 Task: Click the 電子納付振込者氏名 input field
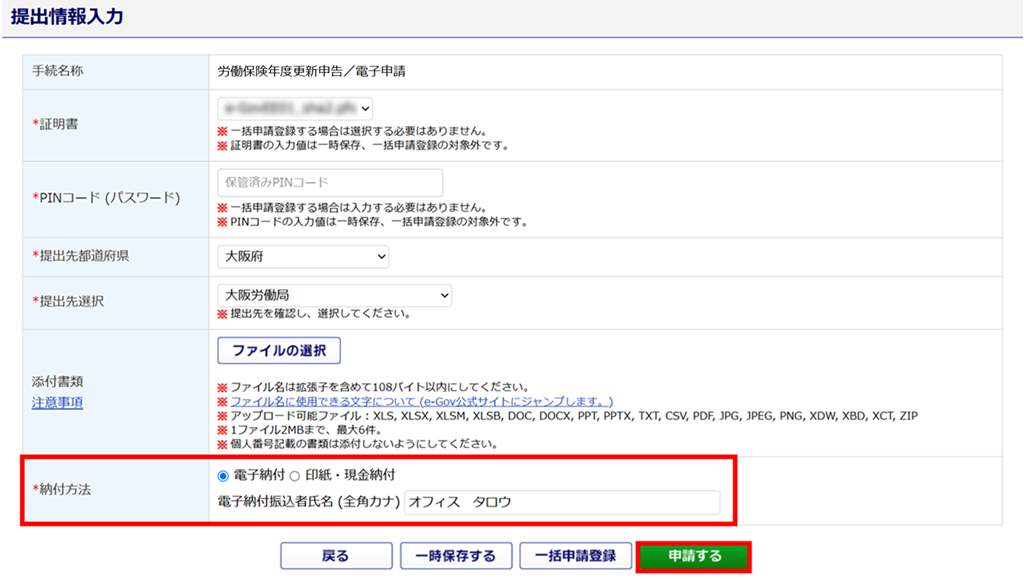(562, 502)
